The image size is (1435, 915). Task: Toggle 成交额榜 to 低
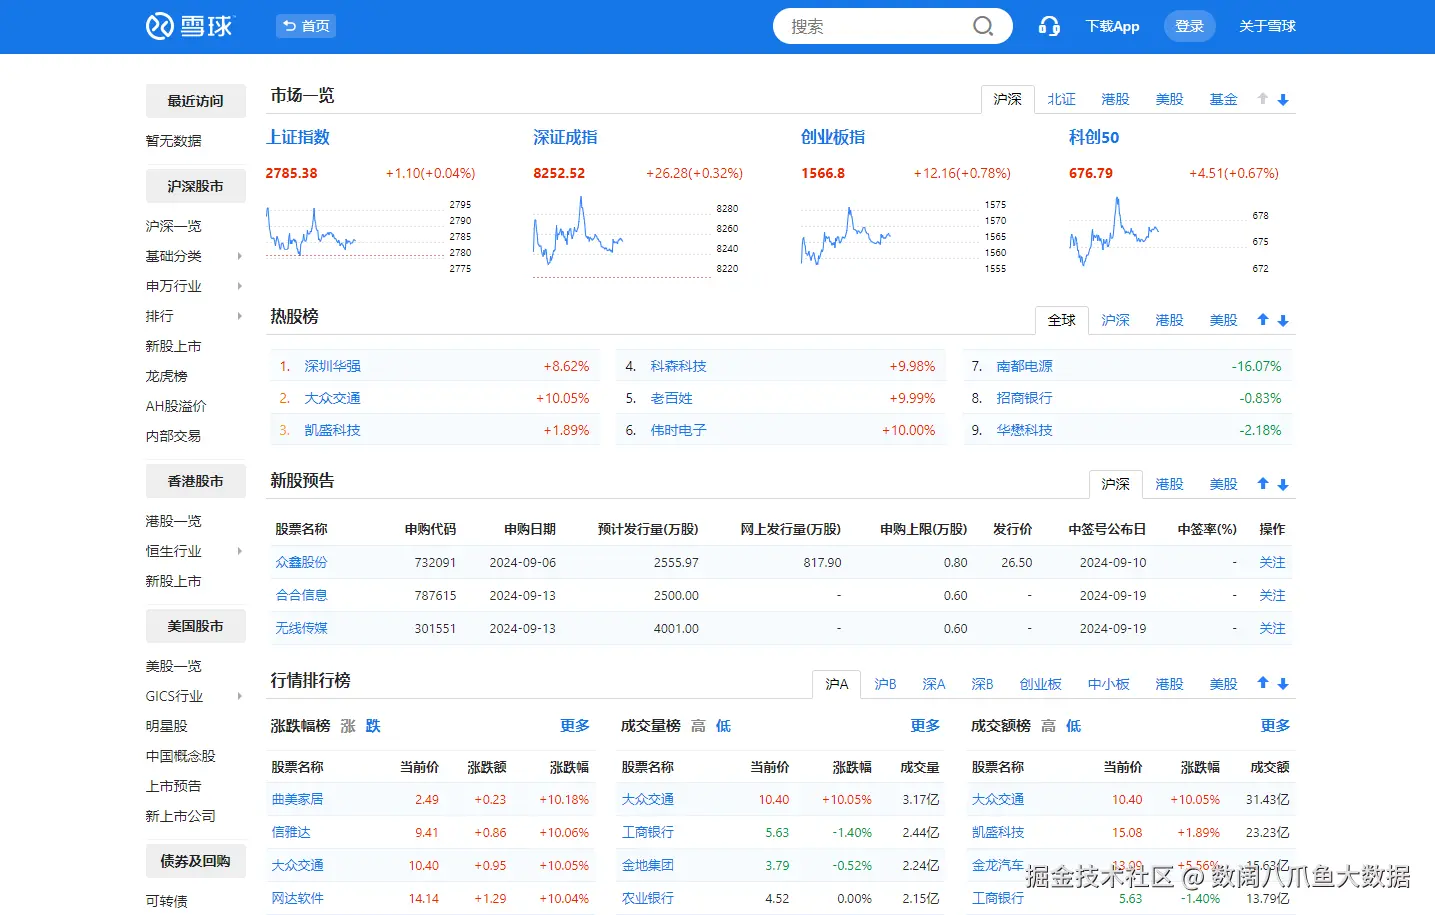pyautogui.click(x=1073, y=726)
